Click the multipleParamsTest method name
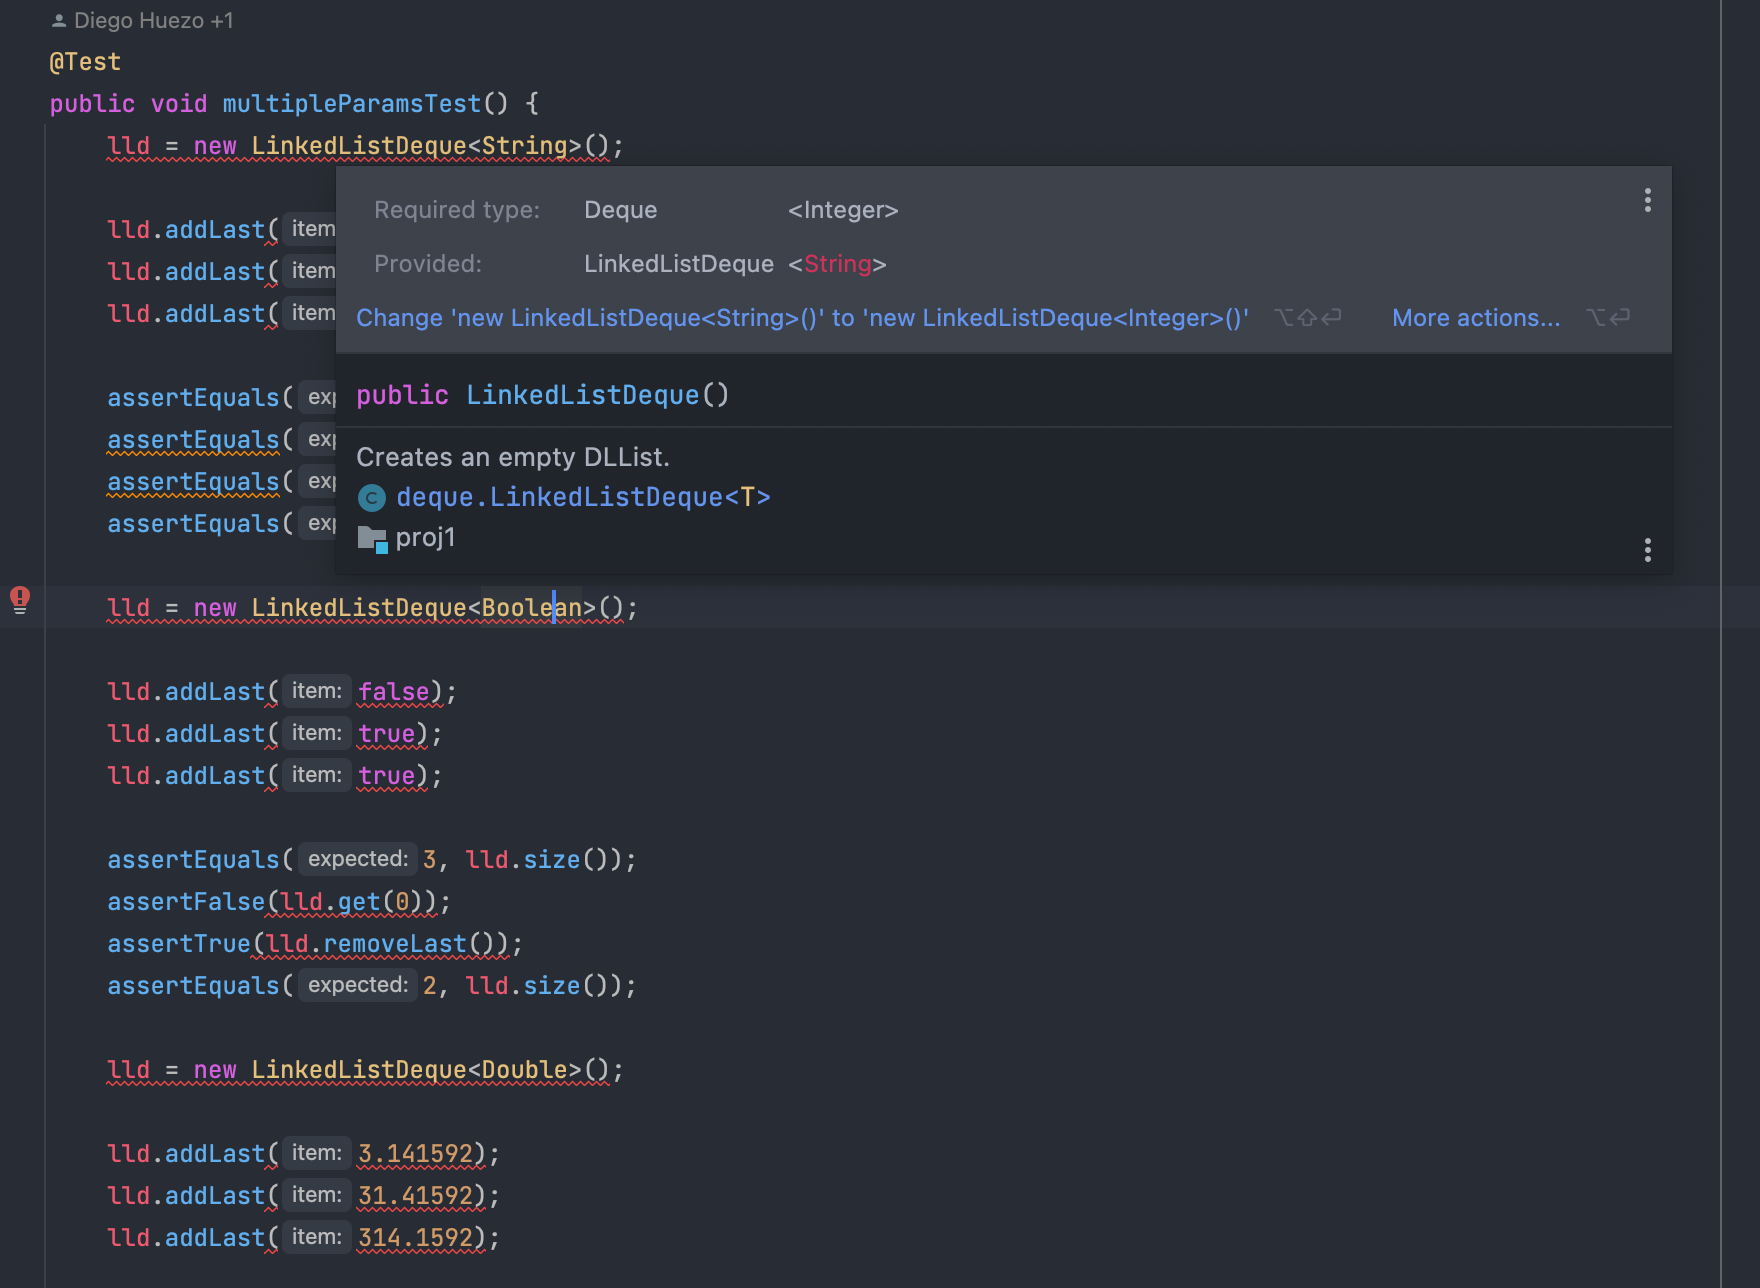 [x=351, y=104]
